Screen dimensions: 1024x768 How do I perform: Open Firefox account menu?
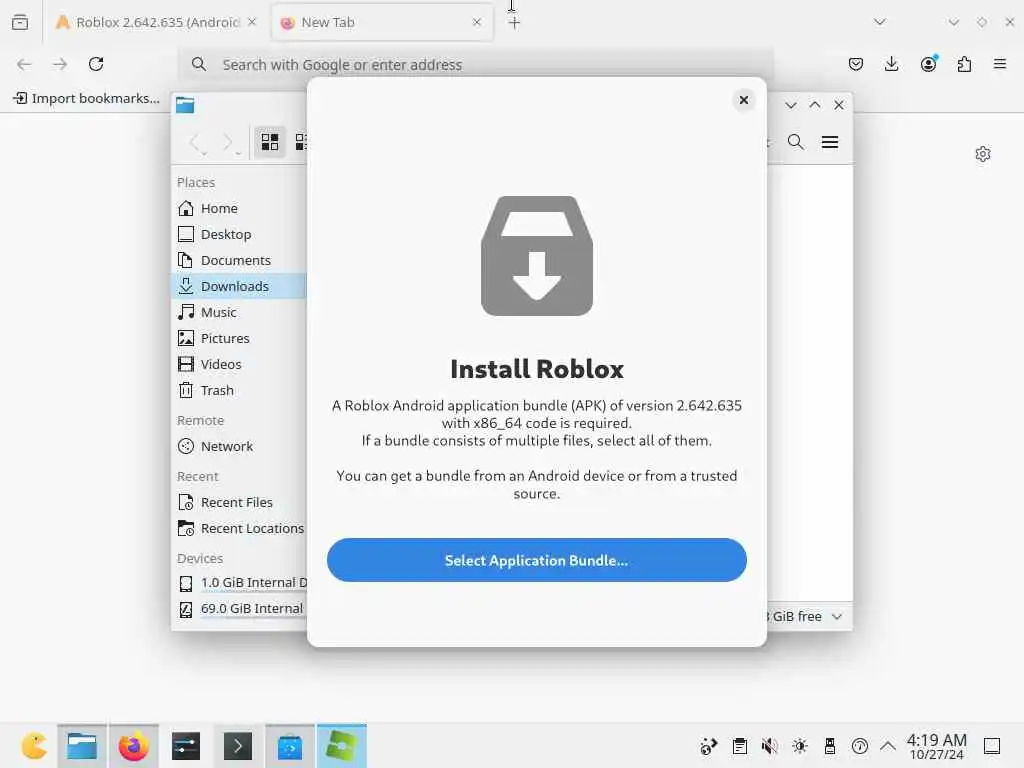pos(928,64)
